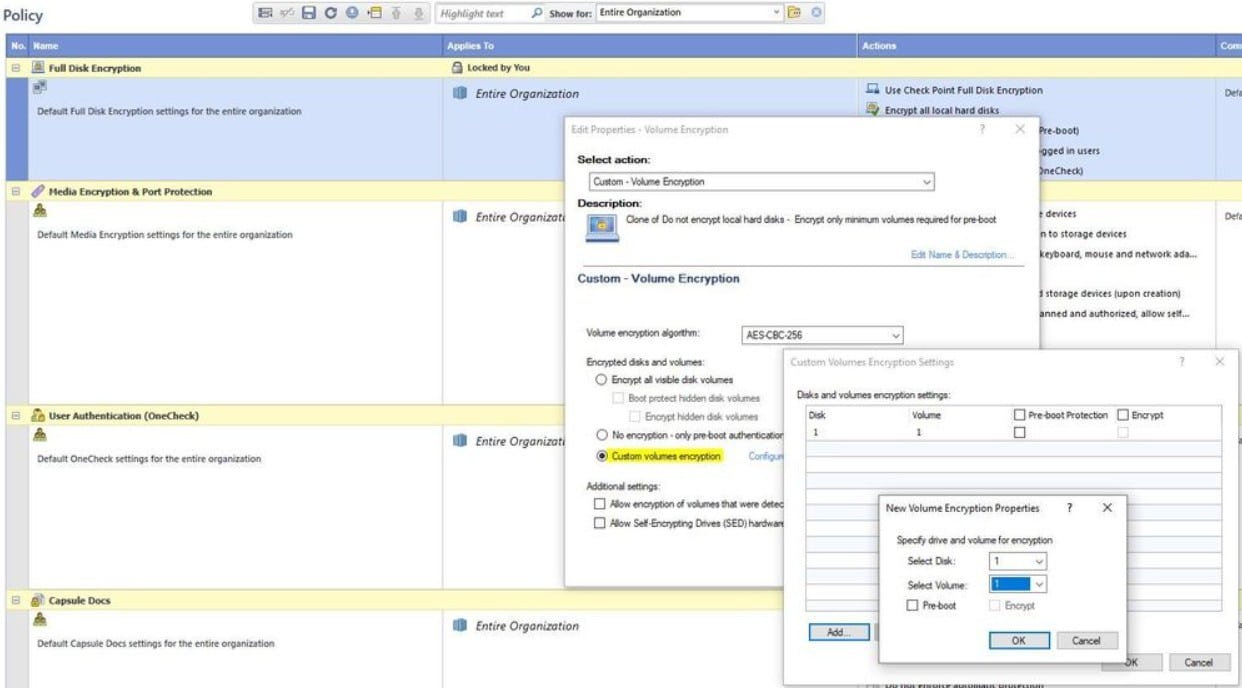Viewport: 1242px width, 688px height.
Task: Click the cube icon in Full Disk Encryption row
Action: (460, 93)
